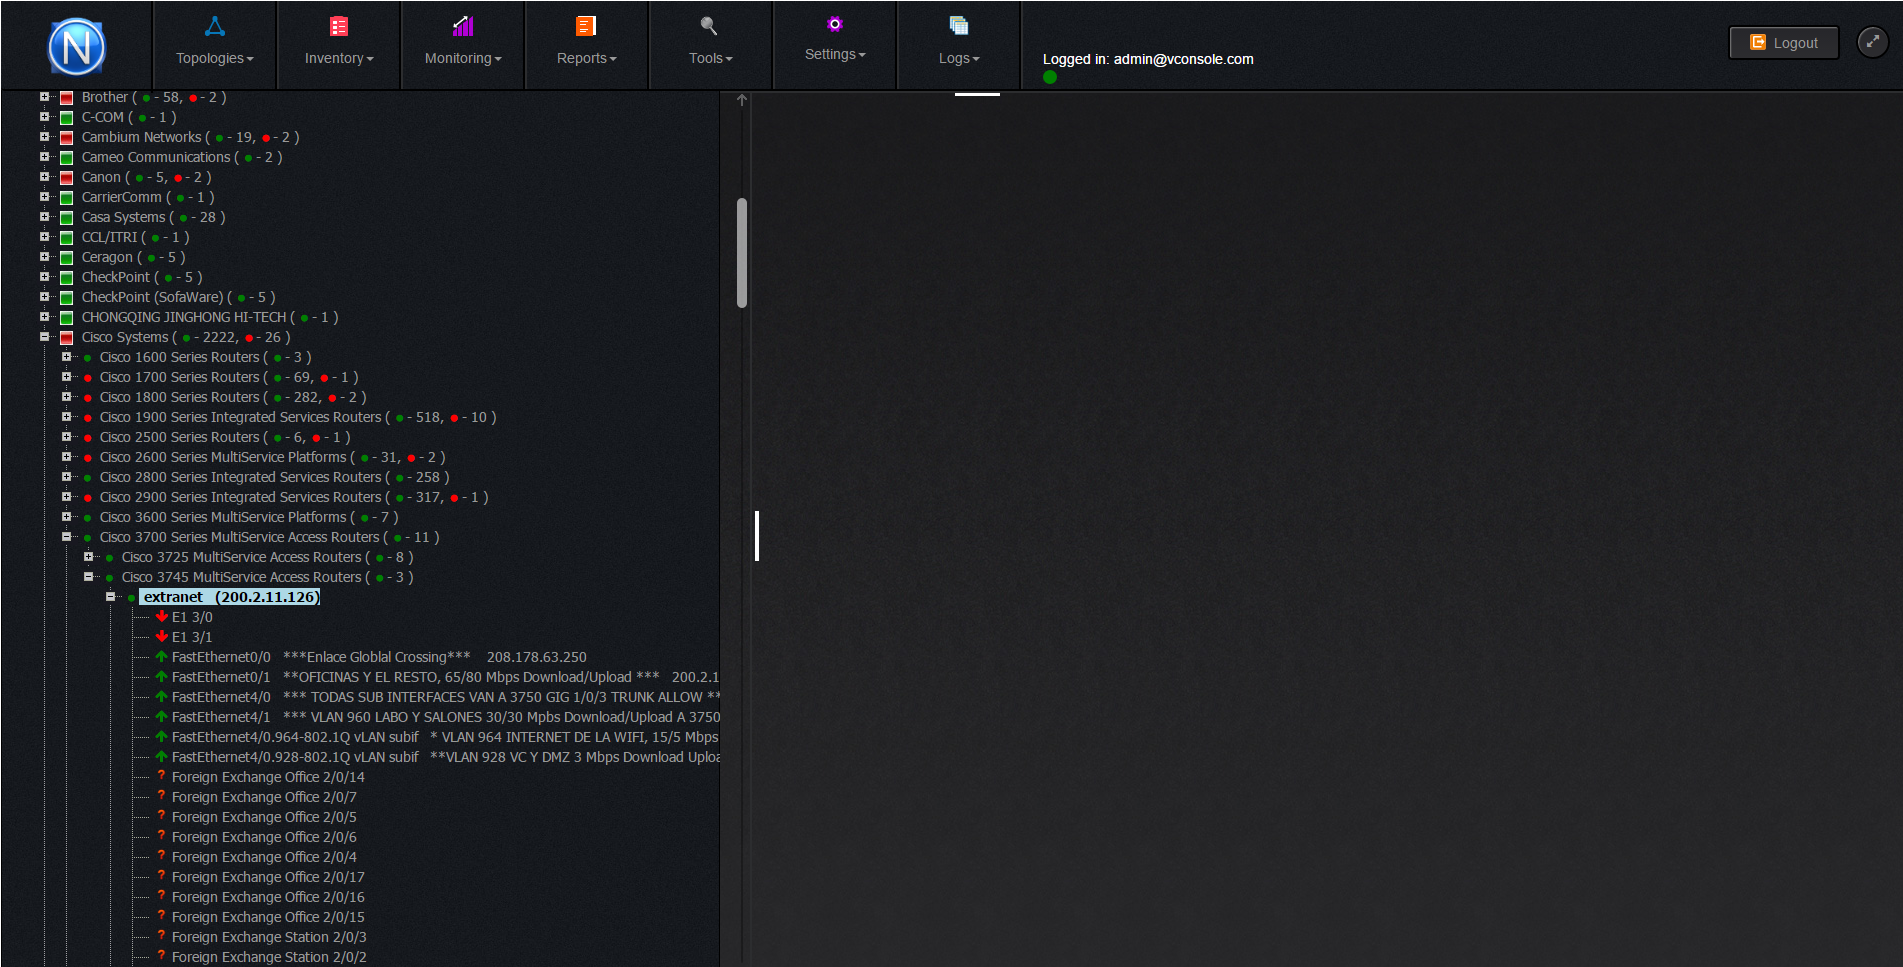Viewport: 1903px width, 967px height.
Task: Select Cisco 2900 Series Integrated Services Routers
Action: click(x=294, y=497)
